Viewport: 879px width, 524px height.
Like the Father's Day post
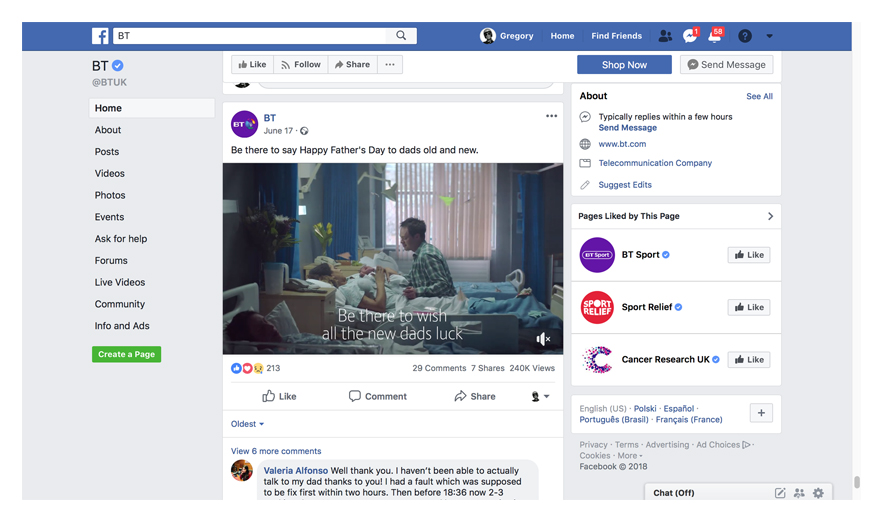tap(279, 396)
